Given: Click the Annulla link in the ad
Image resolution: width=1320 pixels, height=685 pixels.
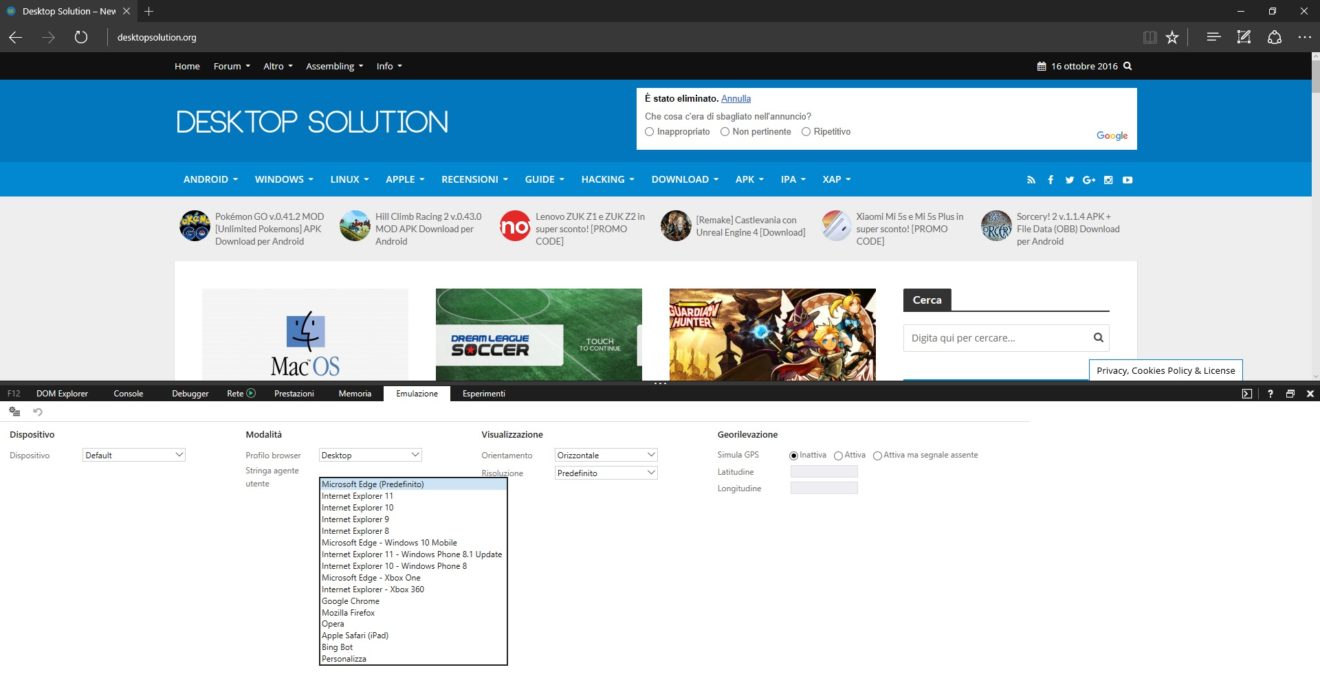Looking at the screenshot, I should (x=735, y=99).
